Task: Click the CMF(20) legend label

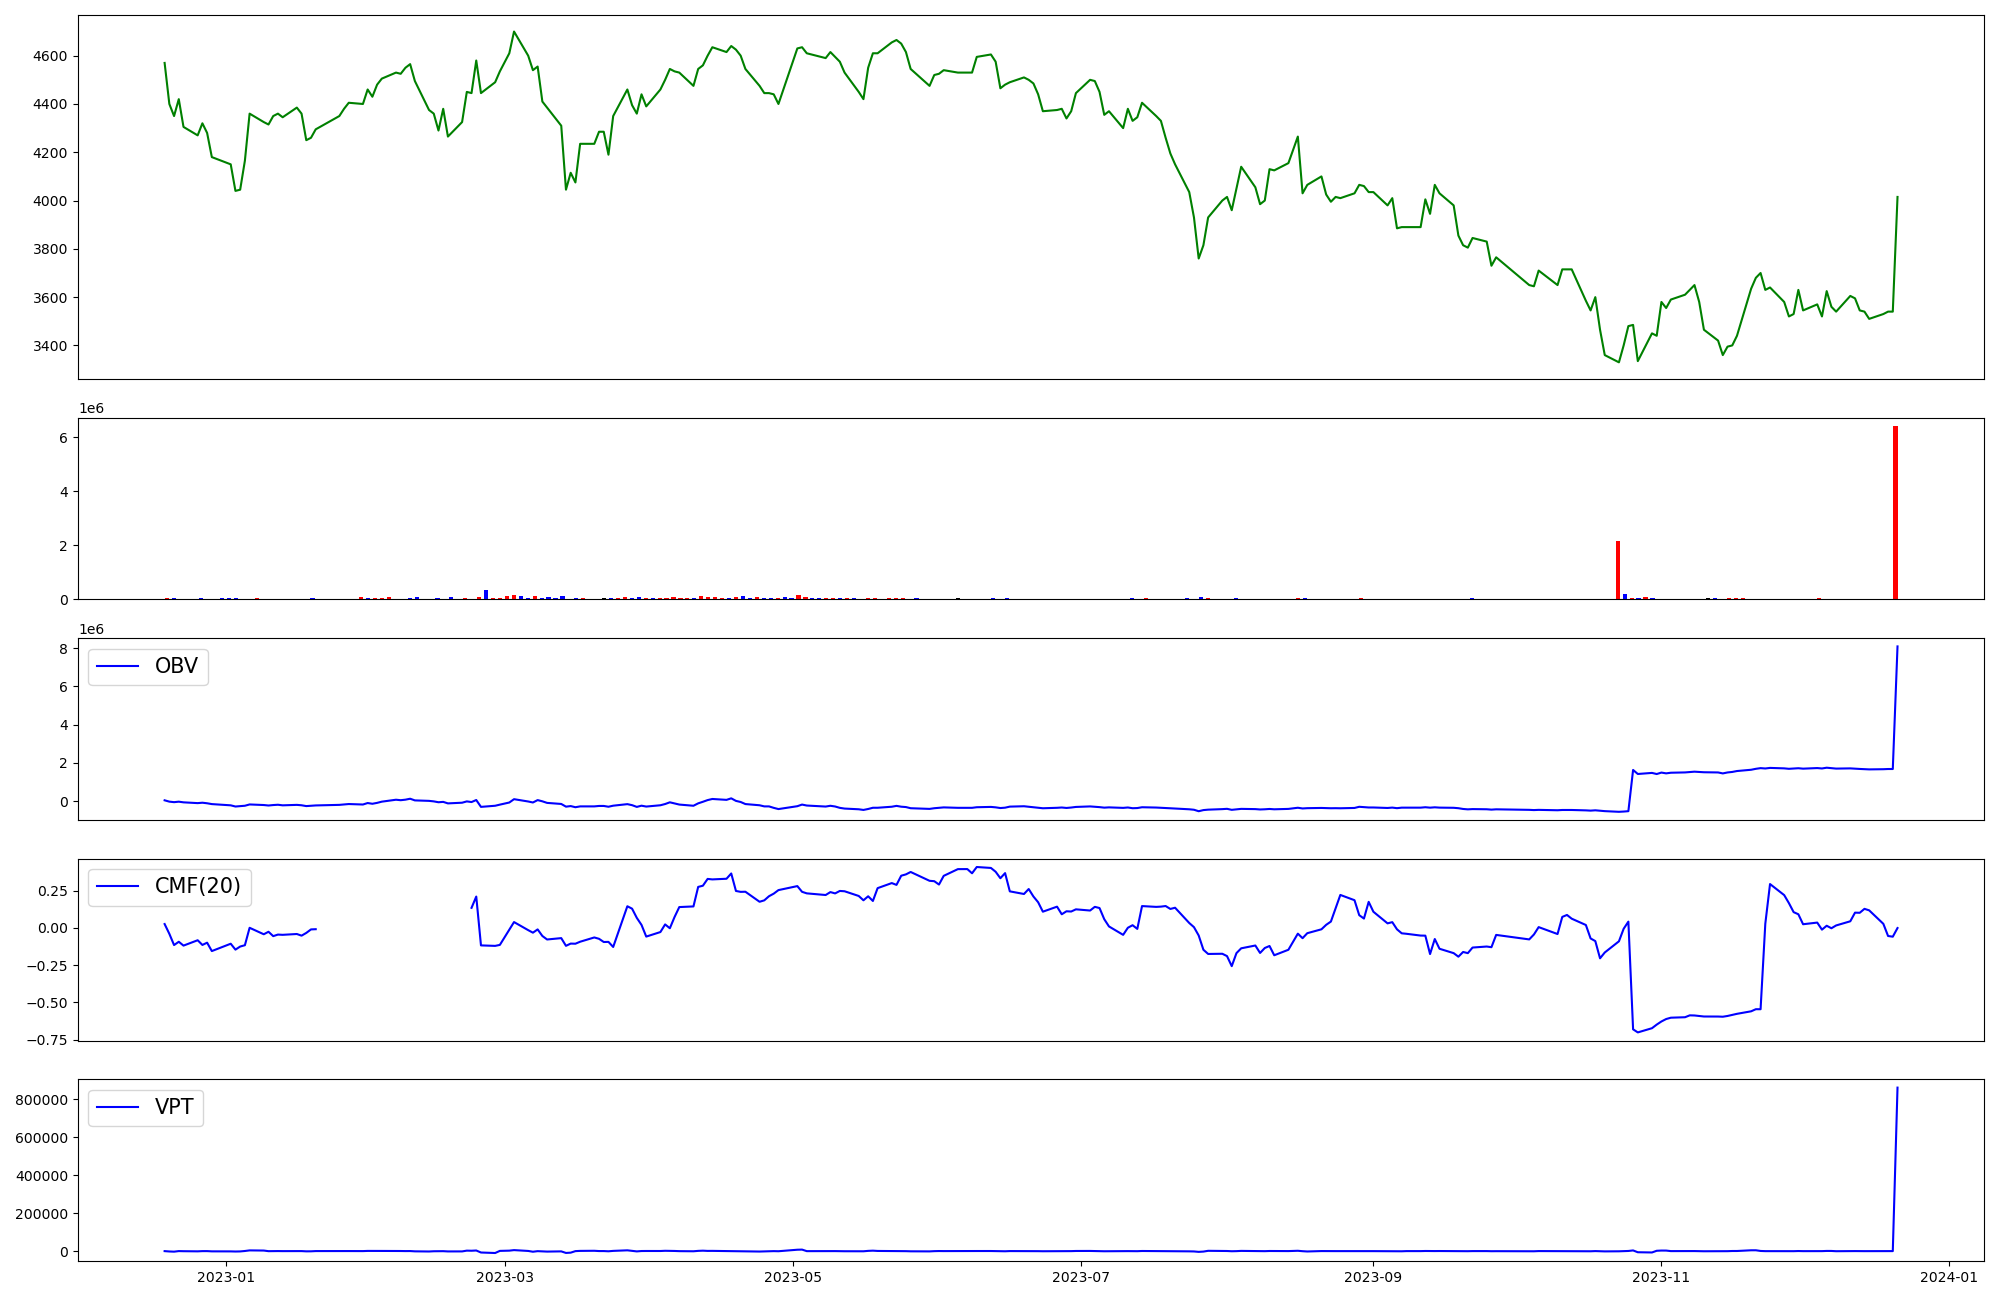Action: coord(197,886)
